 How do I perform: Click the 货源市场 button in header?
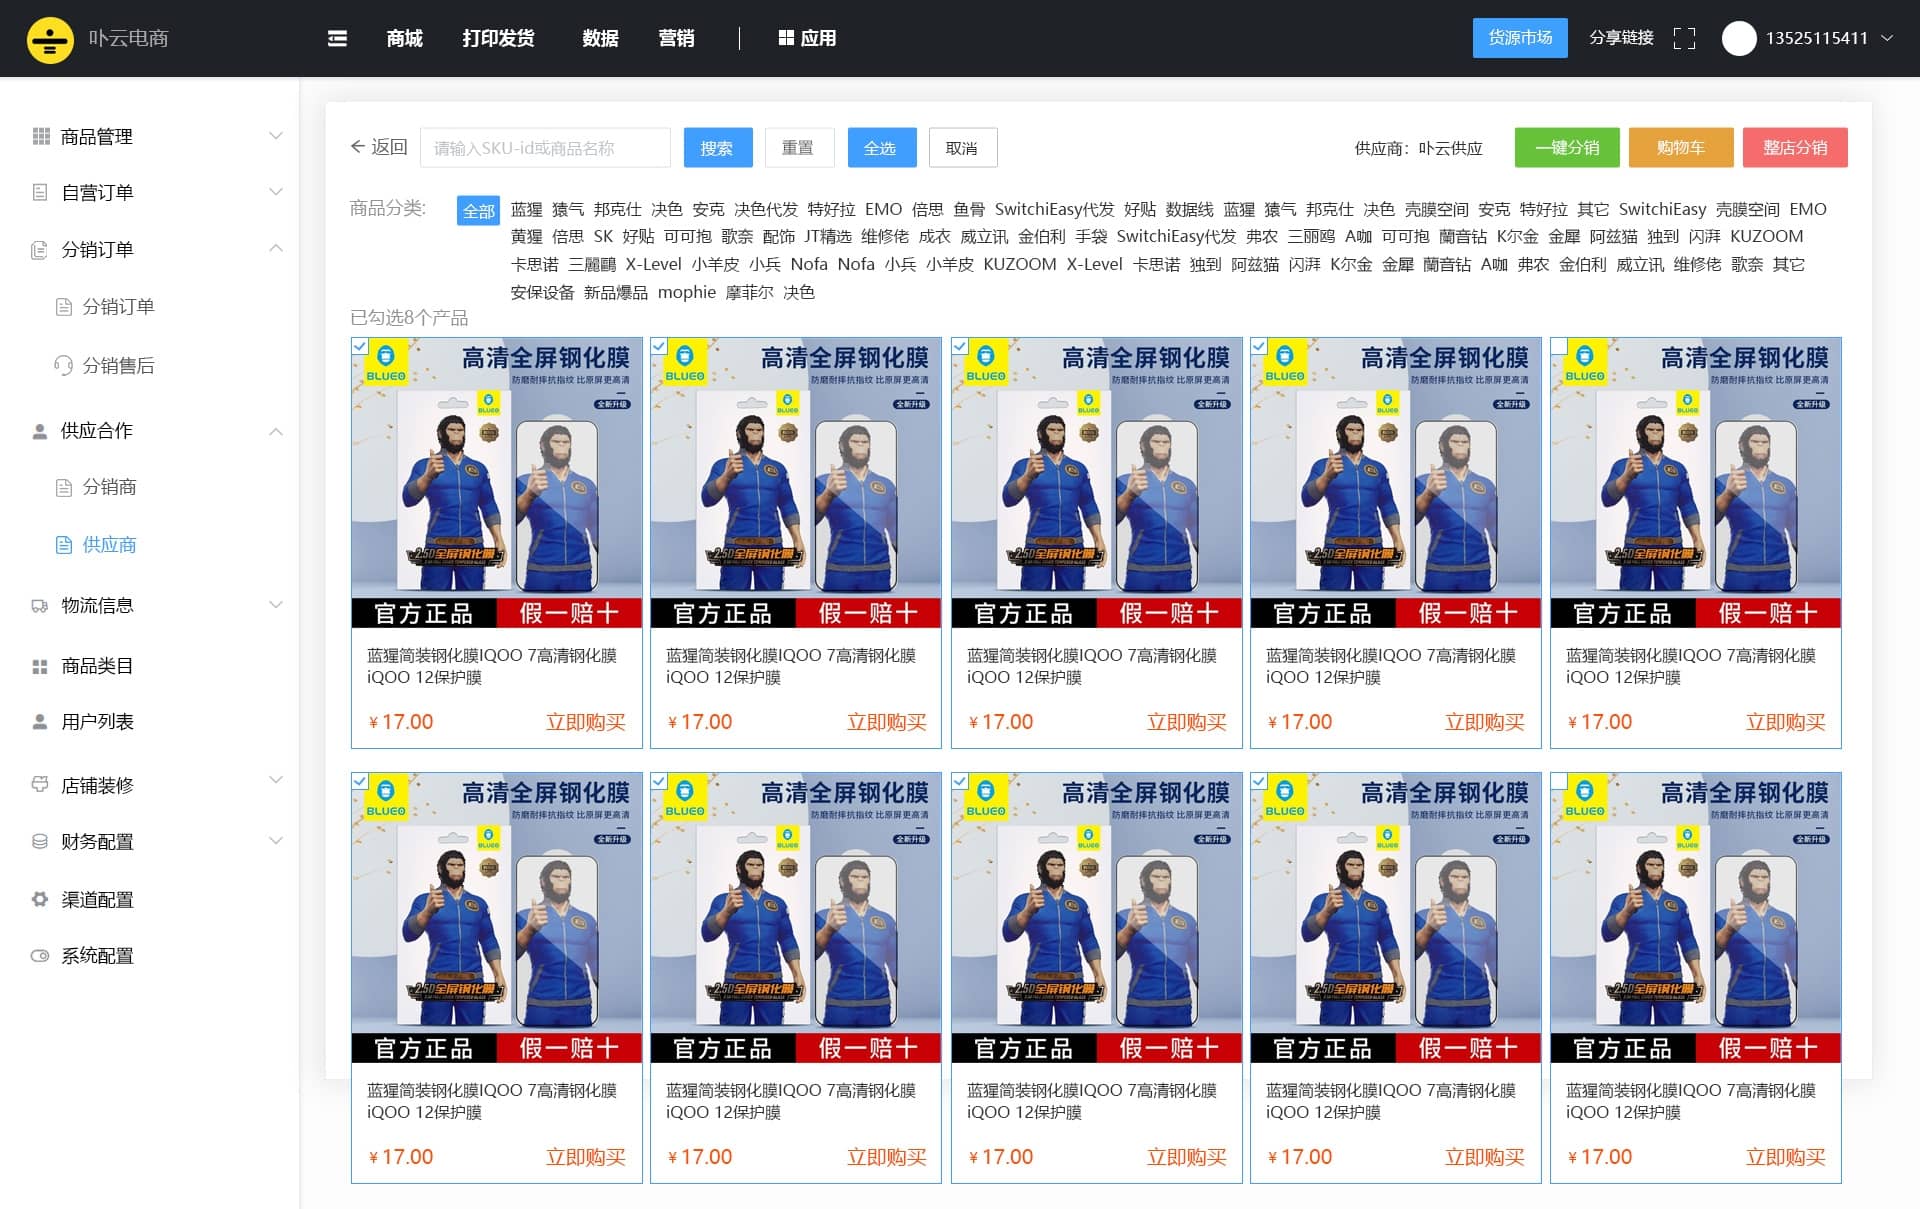(x=1520, y=38)
